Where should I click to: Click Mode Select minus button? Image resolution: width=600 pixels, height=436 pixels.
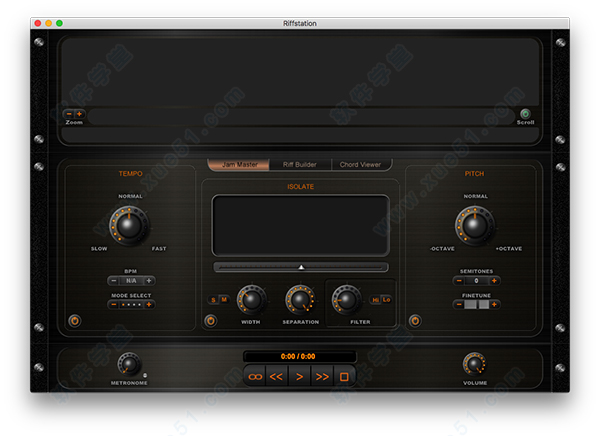(114, 305)
